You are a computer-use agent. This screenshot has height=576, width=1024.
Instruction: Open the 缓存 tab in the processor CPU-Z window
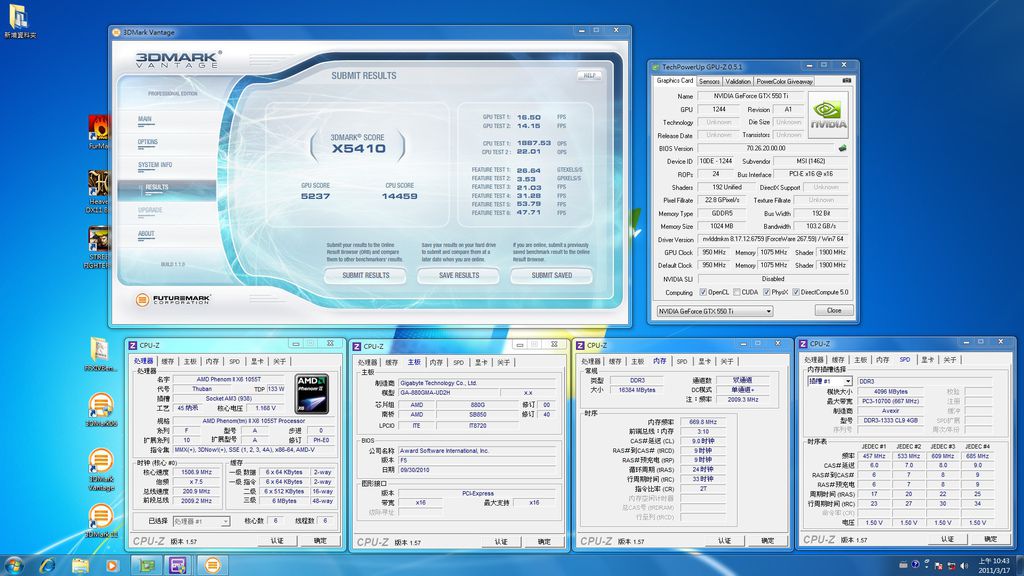(168, 361)
